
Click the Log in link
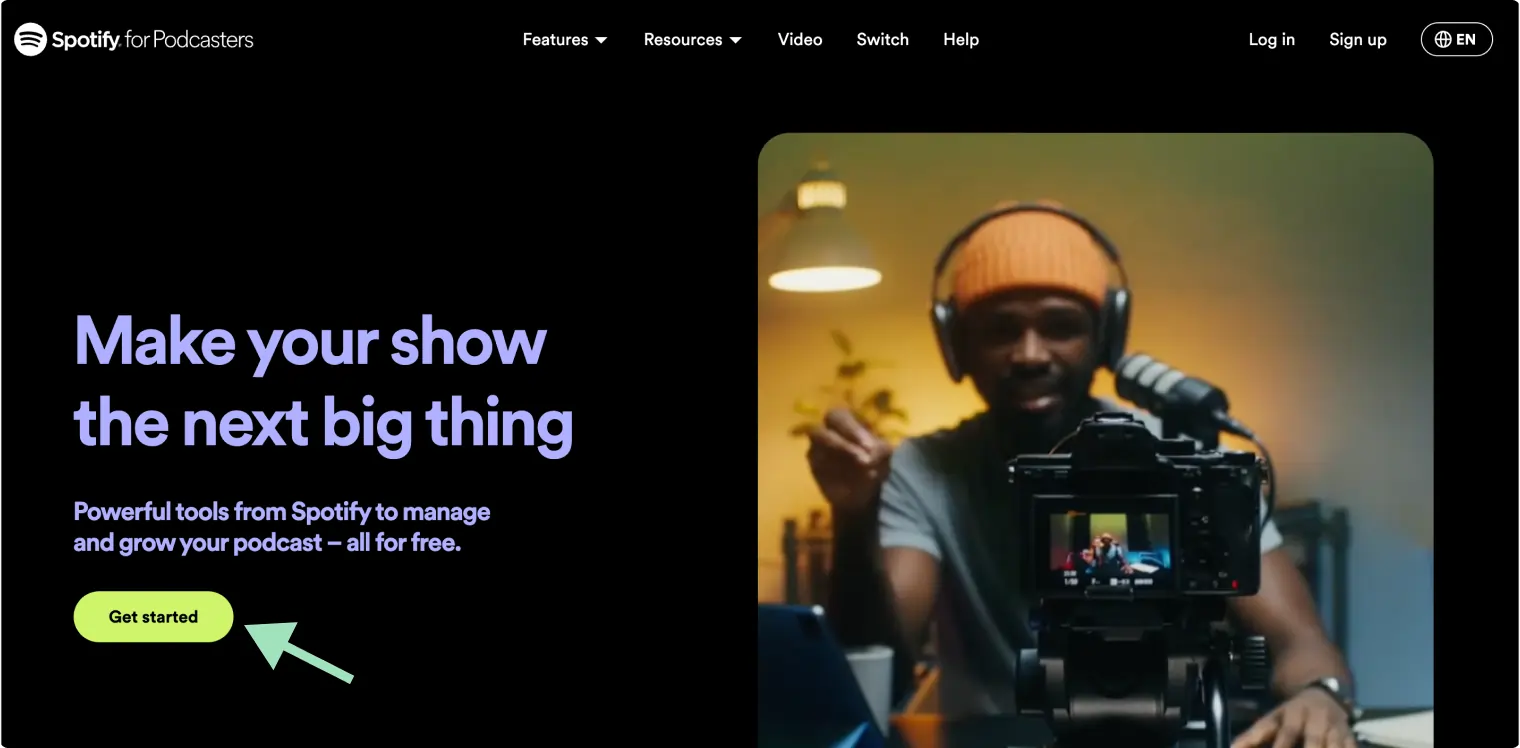pyautogui.click(x=1271, y=39)
